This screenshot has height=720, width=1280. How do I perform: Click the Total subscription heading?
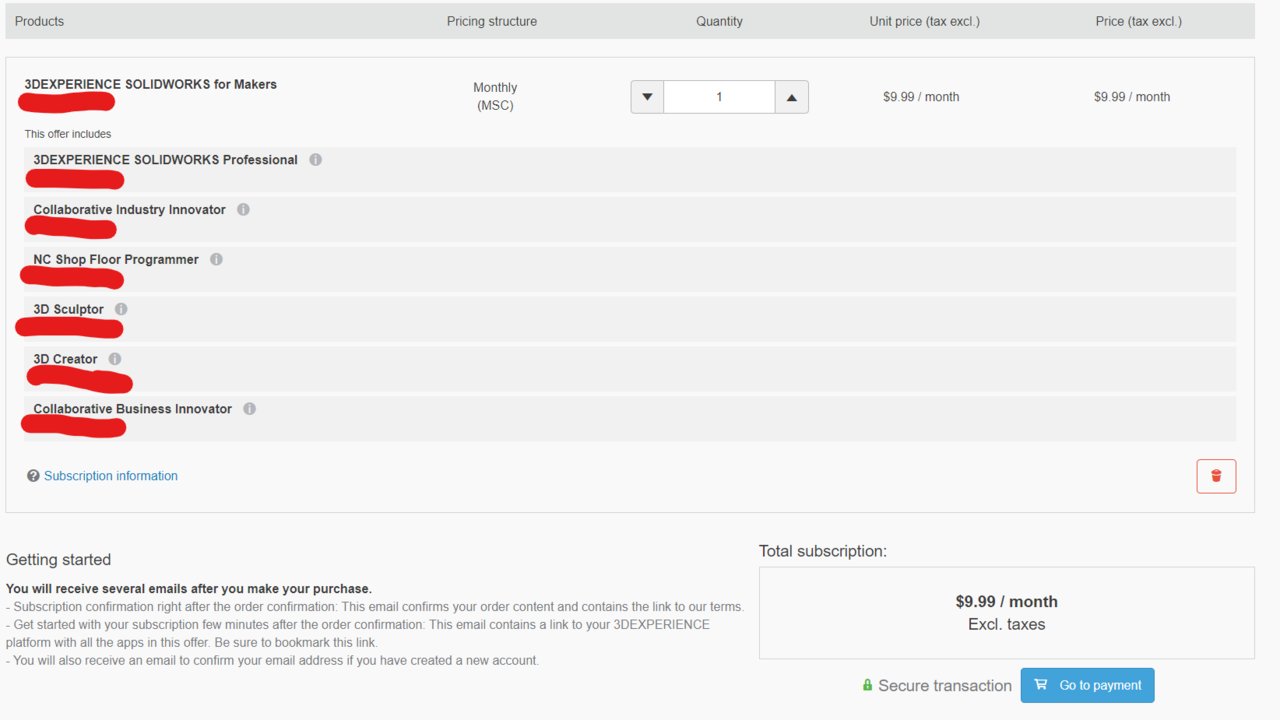(823, 551)
